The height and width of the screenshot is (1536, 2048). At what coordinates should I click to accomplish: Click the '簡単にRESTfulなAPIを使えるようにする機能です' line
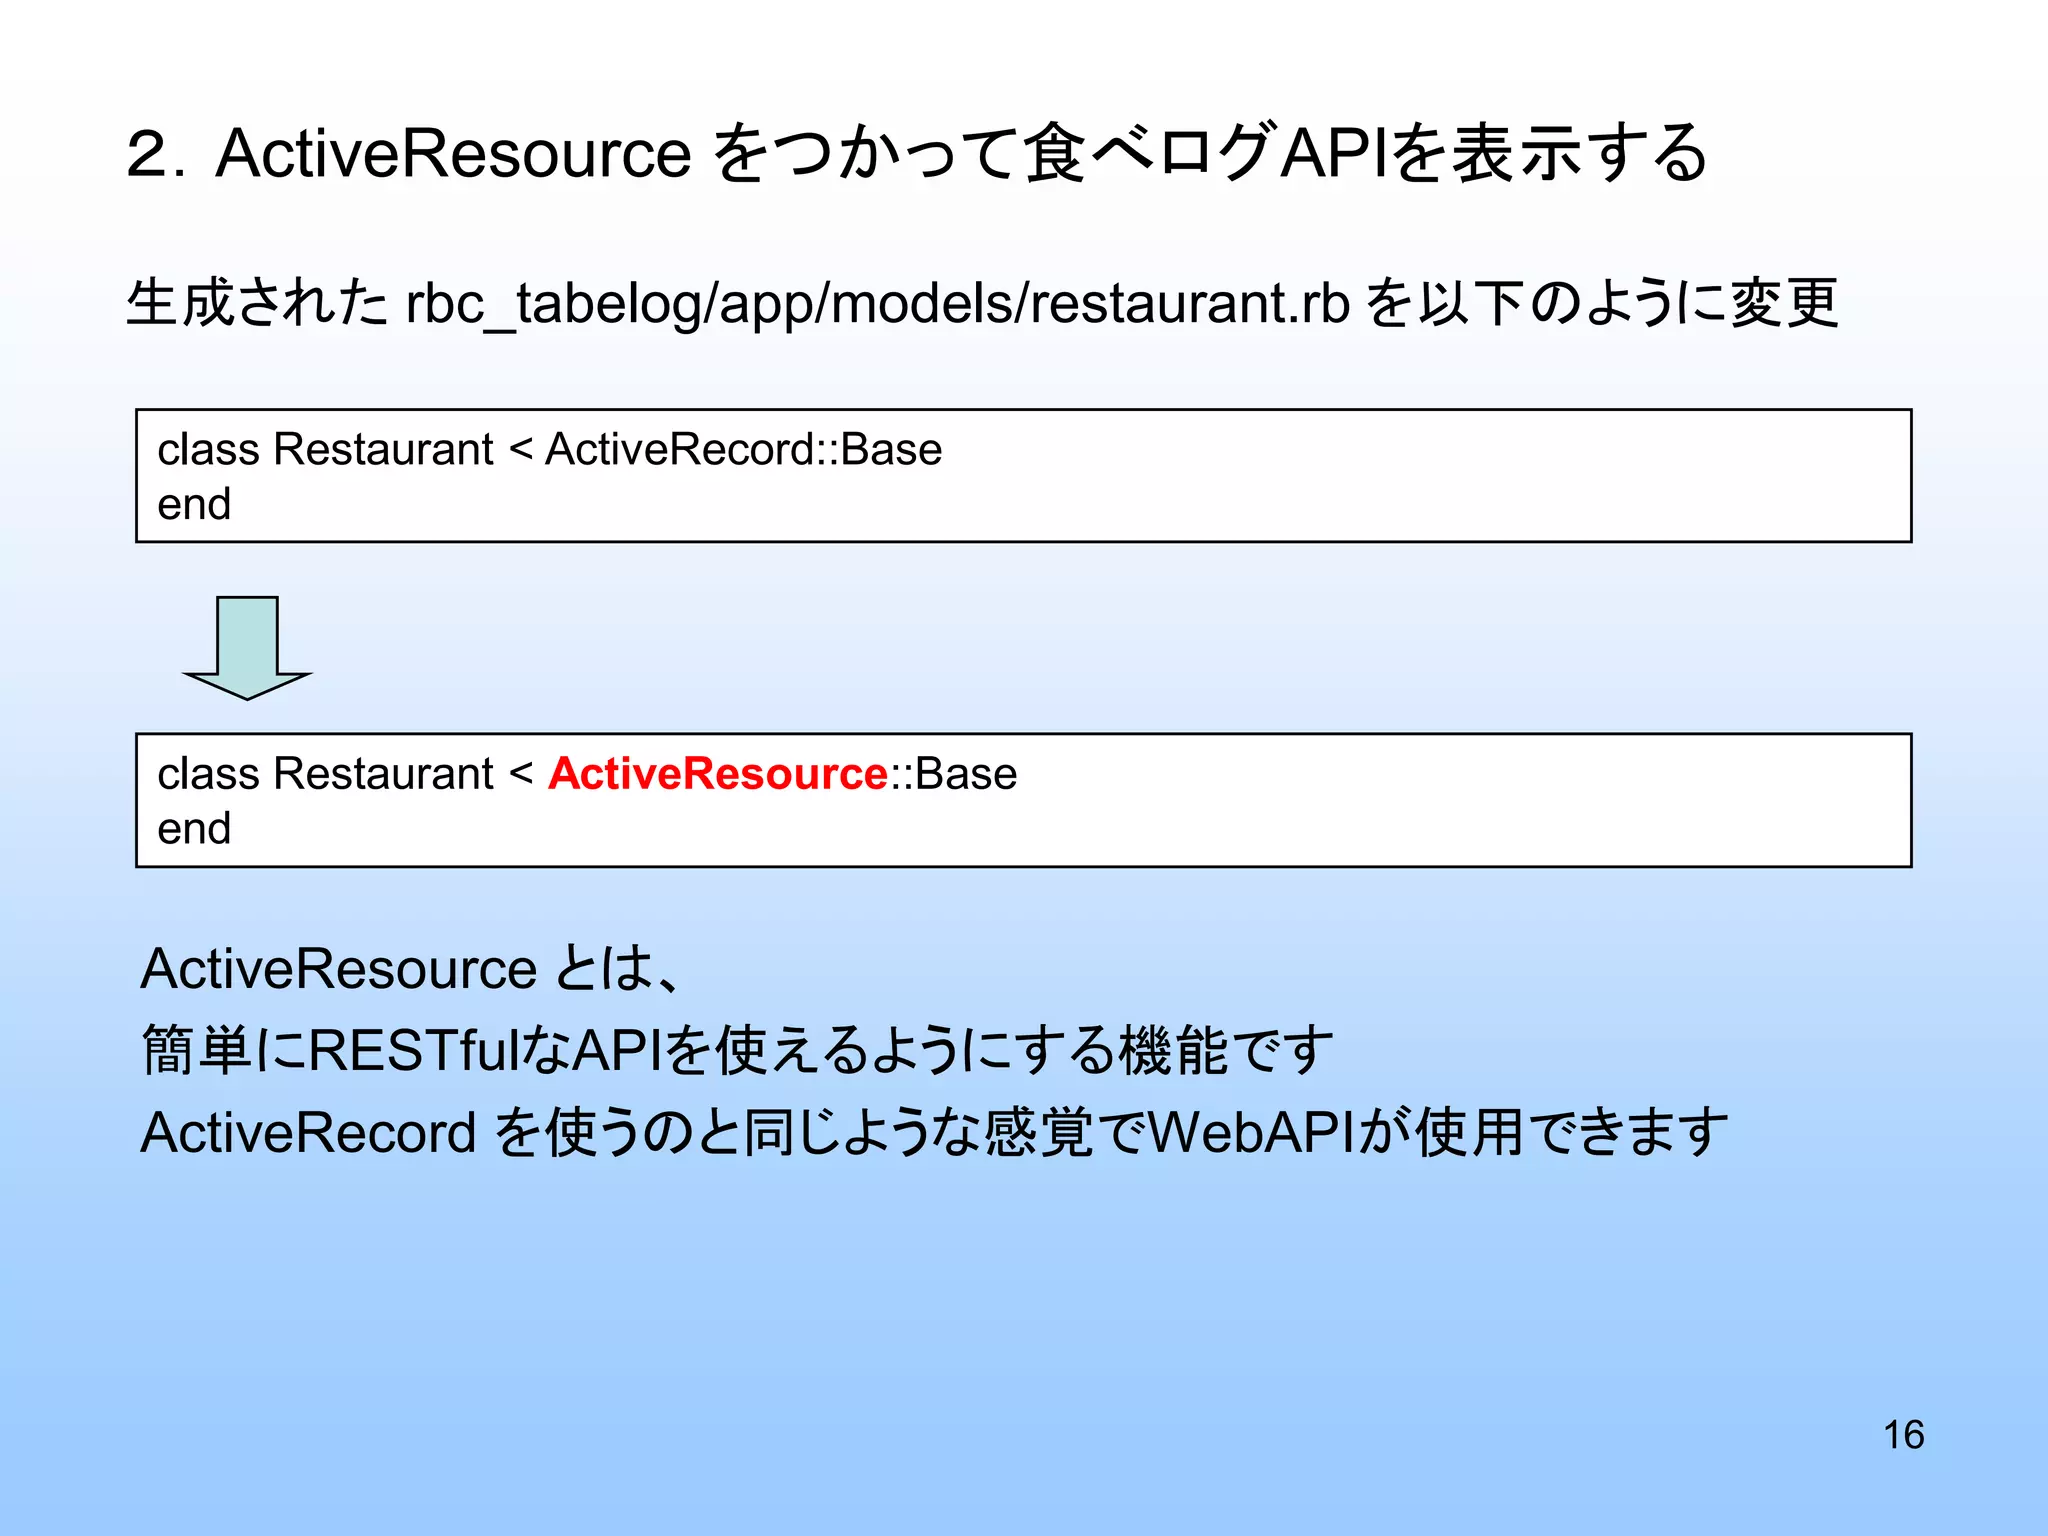click(738, 1050)
